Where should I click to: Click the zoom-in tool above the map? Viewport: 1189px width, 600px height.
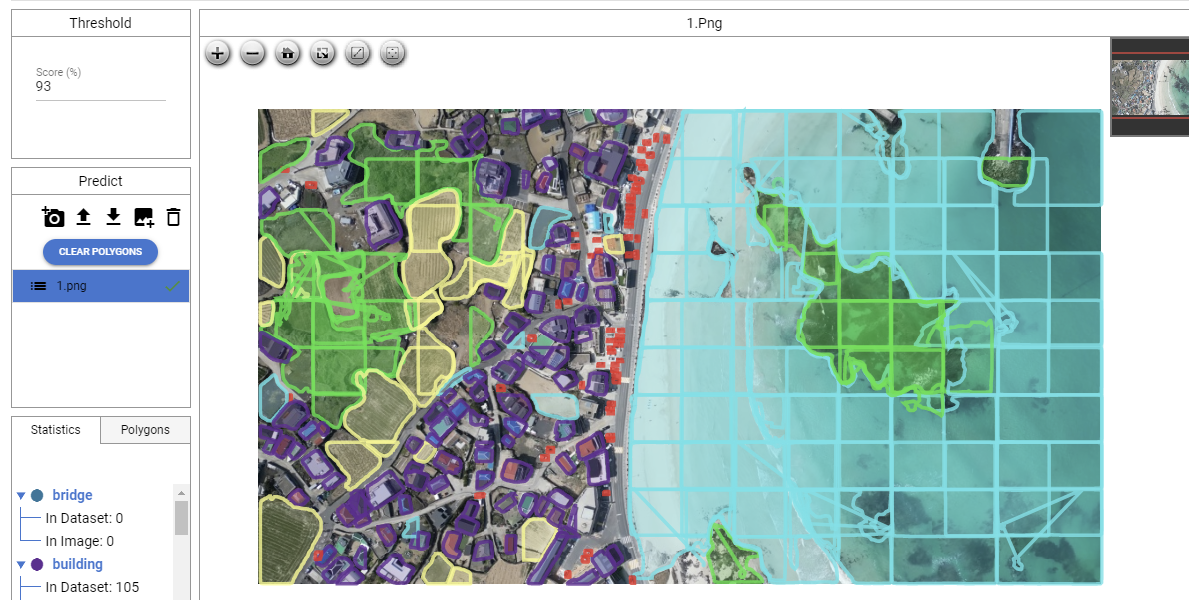click(x=217, y=53)
